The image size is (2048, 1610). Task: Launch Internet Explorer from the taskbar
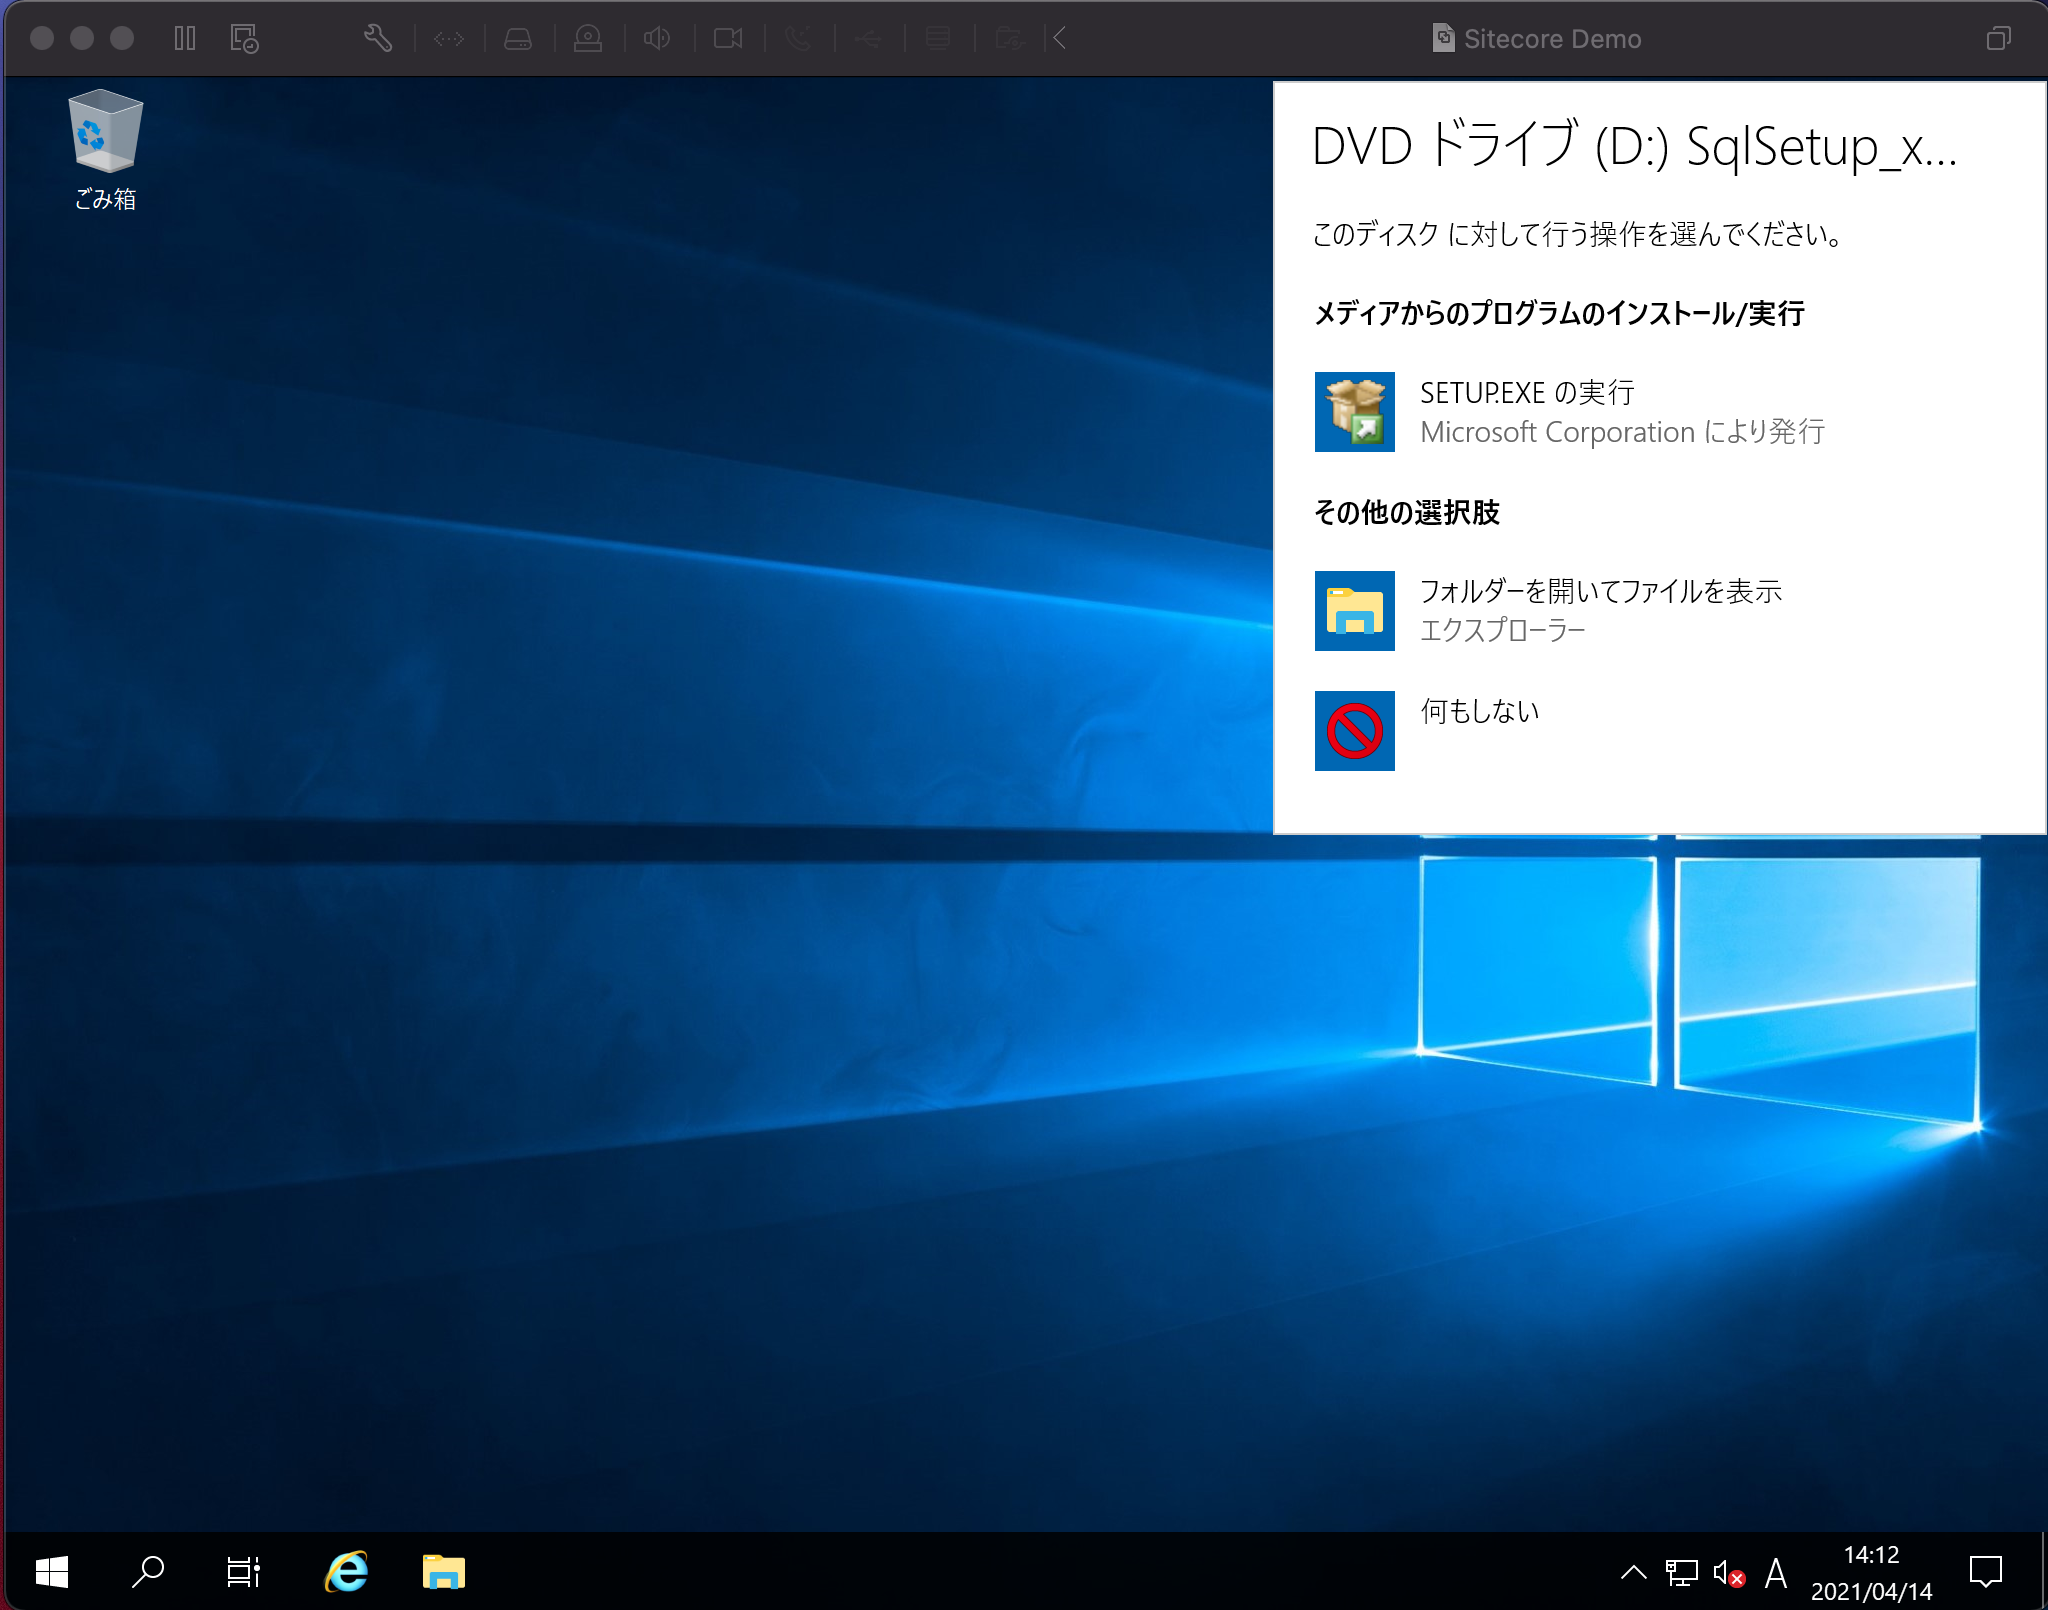tap(346, 1572)
